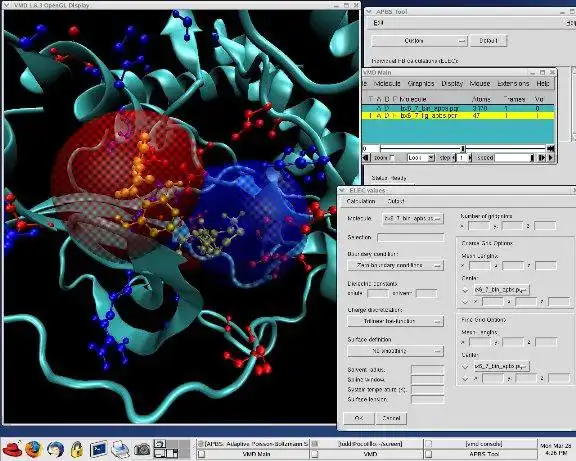Viewport: 576px width, 461px height.
Task: Click the padlock icon in the panel
Action: click(77, 449)
